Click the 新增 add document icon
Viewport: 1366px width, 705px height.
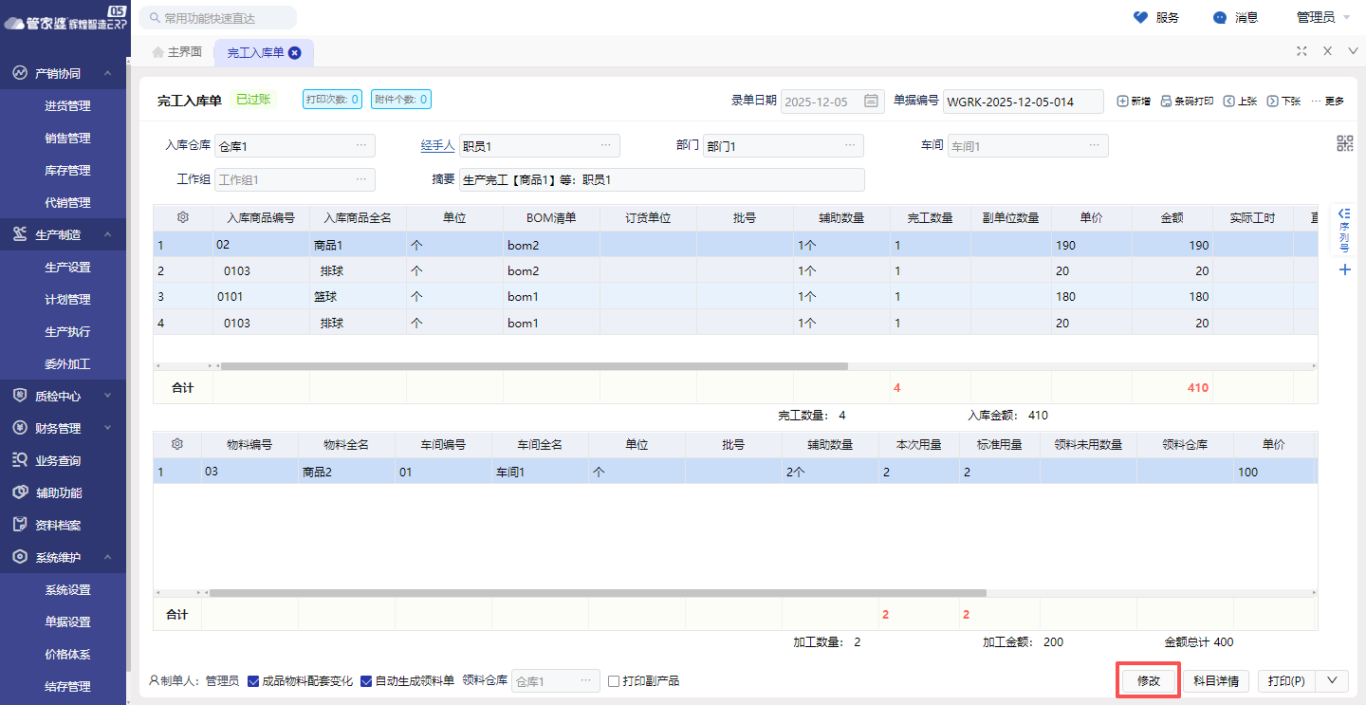coord(1123,101)
